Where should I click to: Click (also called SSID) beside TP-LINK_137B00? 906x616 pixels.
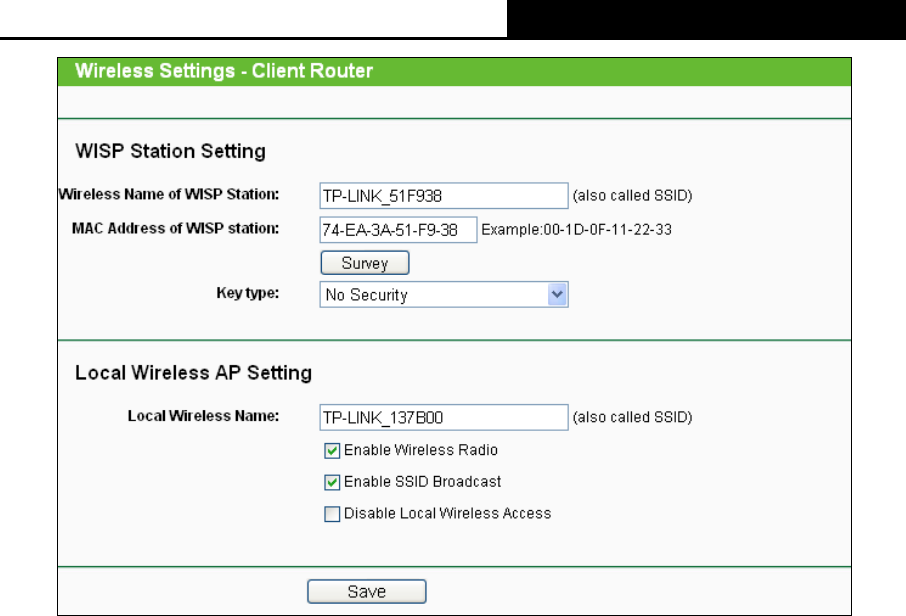(x=633, y=417)
